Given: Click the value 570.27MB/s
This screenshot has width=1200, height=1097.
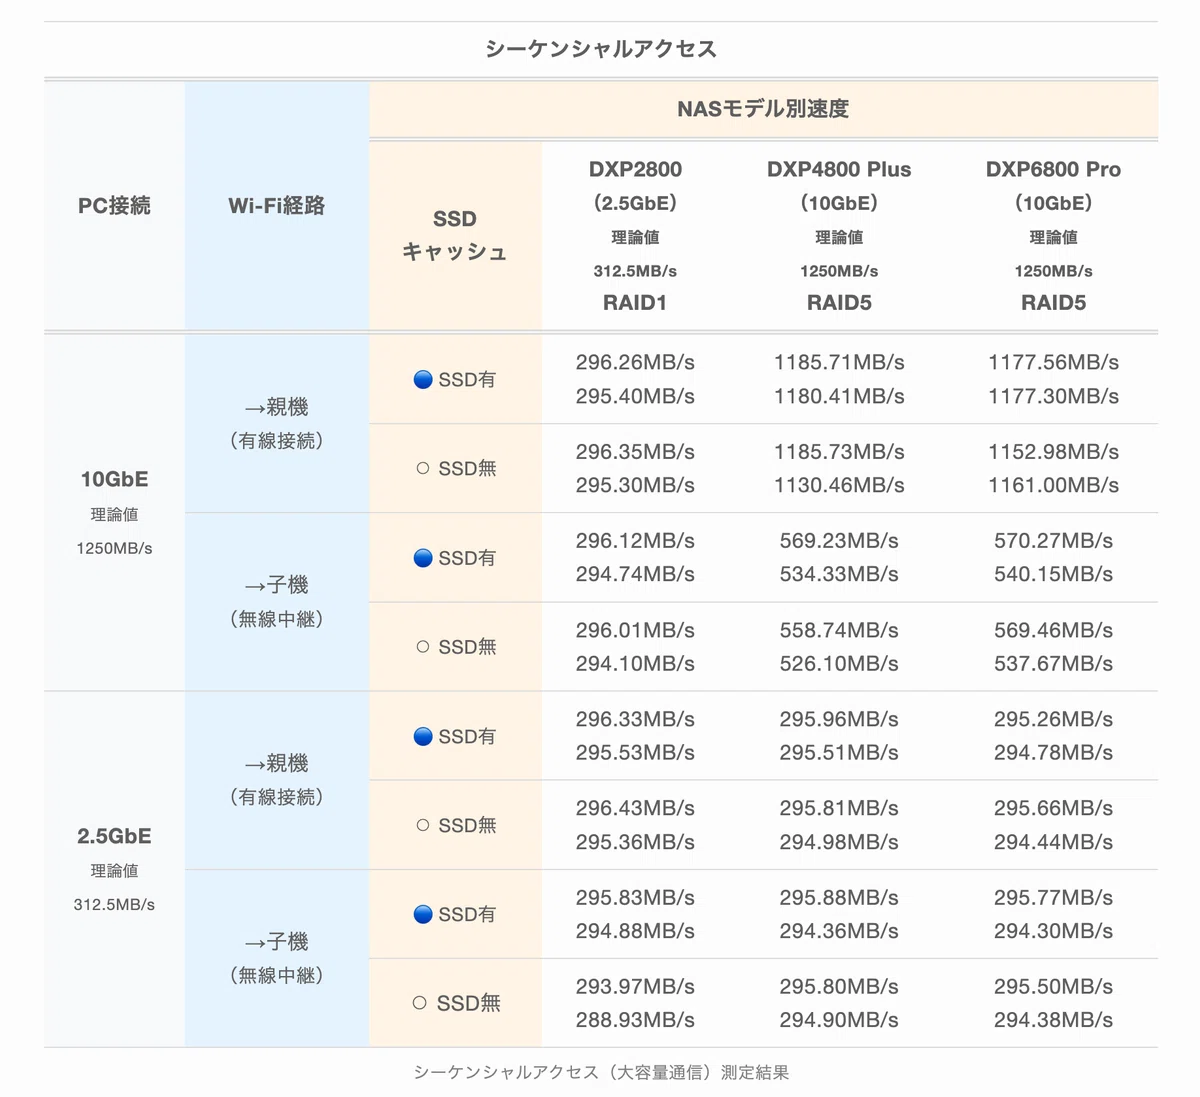Looking at the screenshot, I should [1053, 541].
